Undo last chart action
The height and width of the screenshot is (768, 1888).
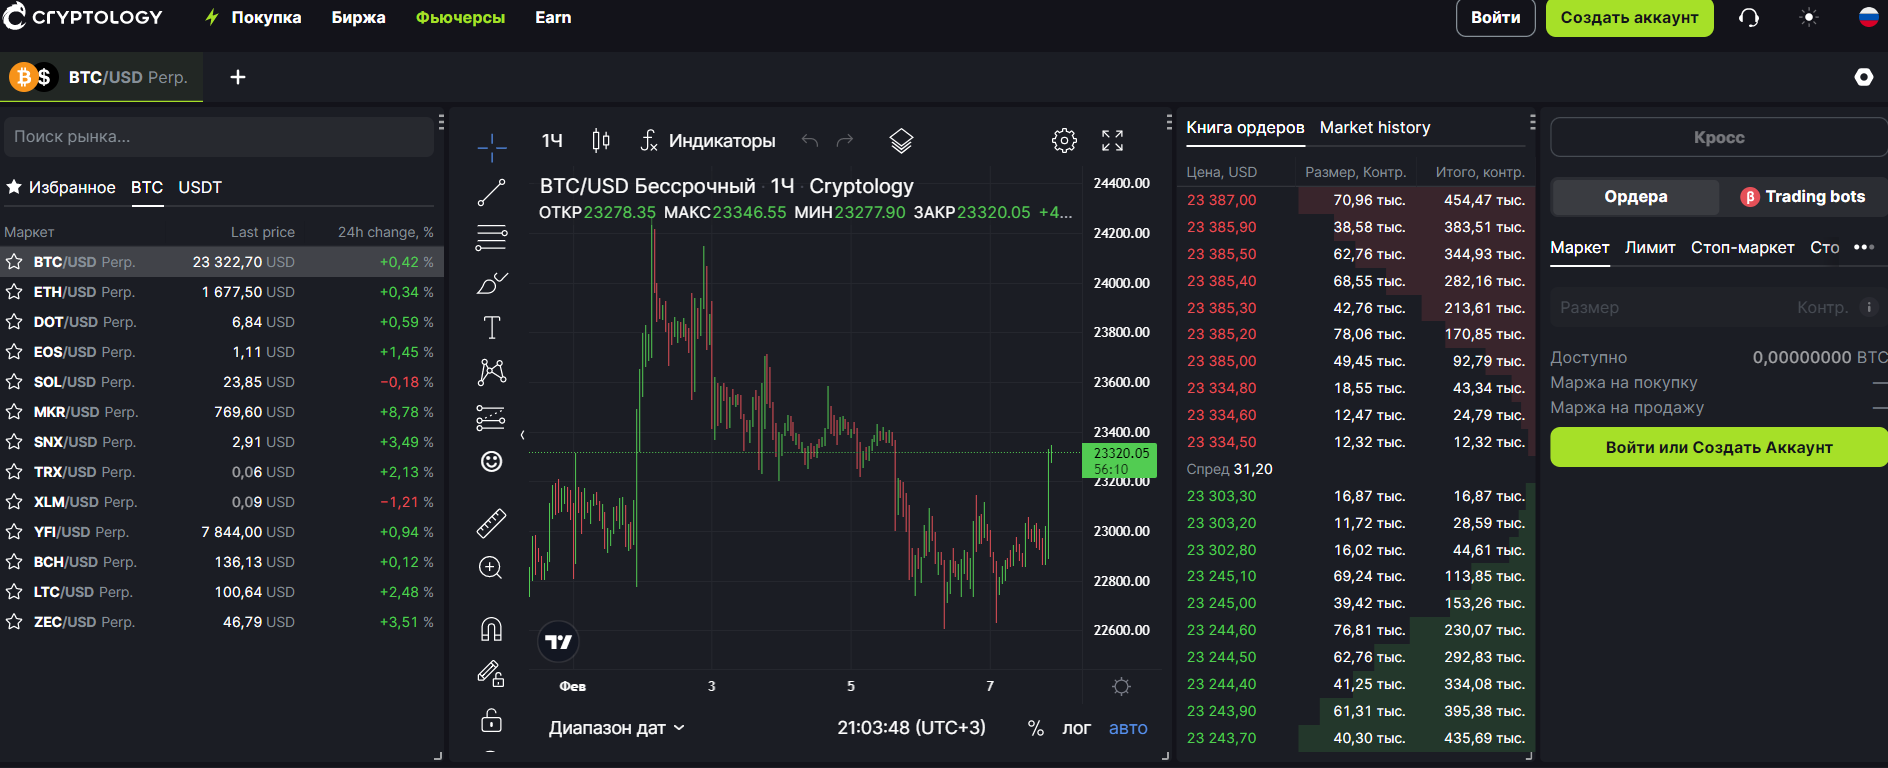(x=810, y=141)
